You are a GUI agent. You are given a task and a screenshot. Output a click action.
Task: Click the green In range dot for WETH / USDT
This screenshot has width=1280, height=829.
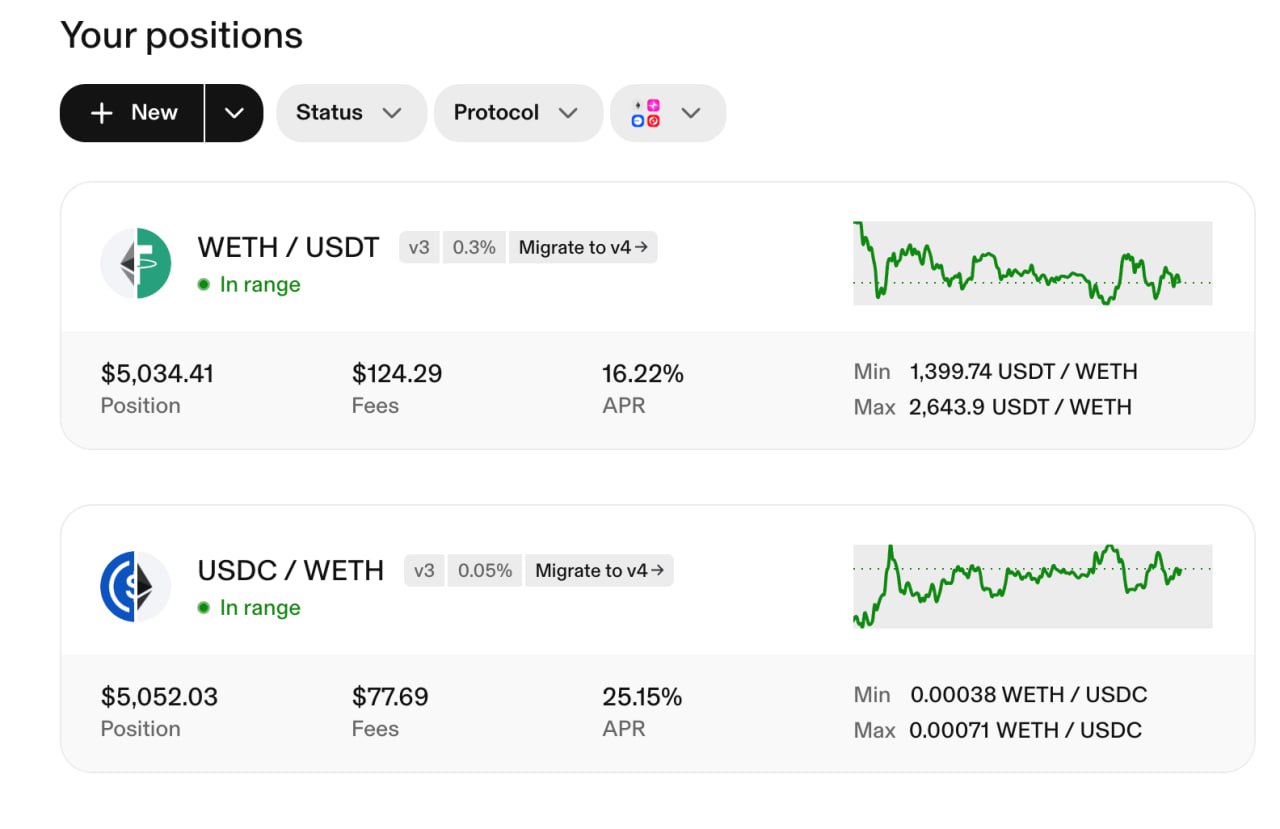[x=204, y=285]
